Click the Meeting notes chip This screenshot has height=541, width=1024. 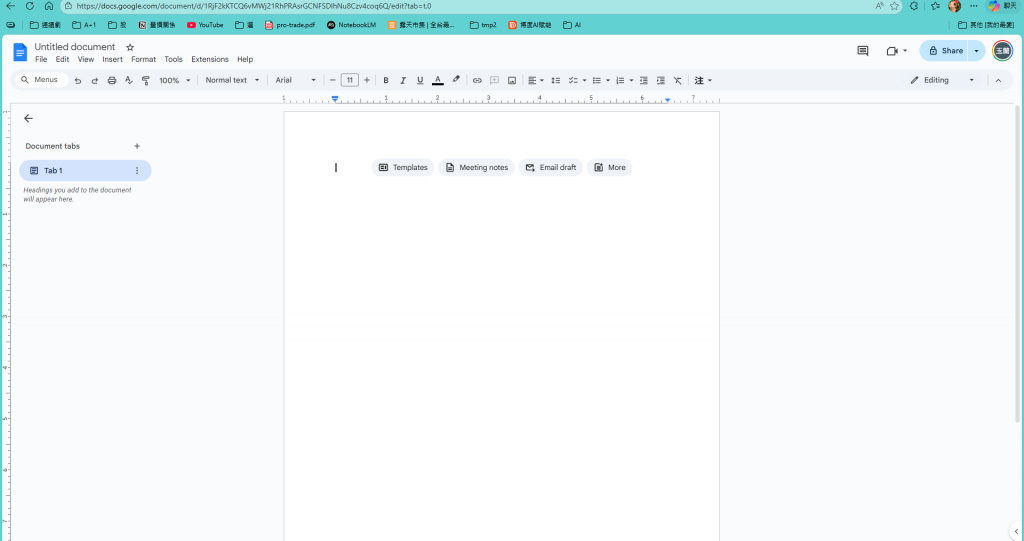476,167
